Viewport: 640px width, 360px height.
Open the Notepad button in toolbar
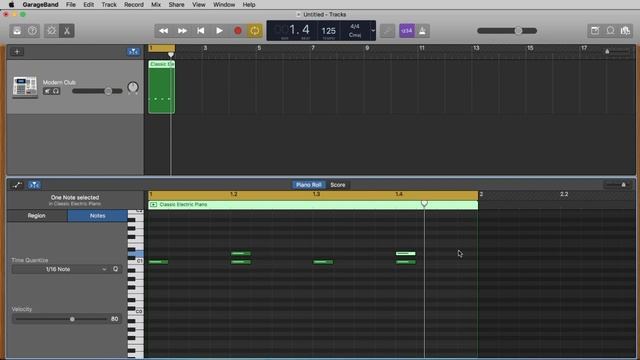coord(595,31)
